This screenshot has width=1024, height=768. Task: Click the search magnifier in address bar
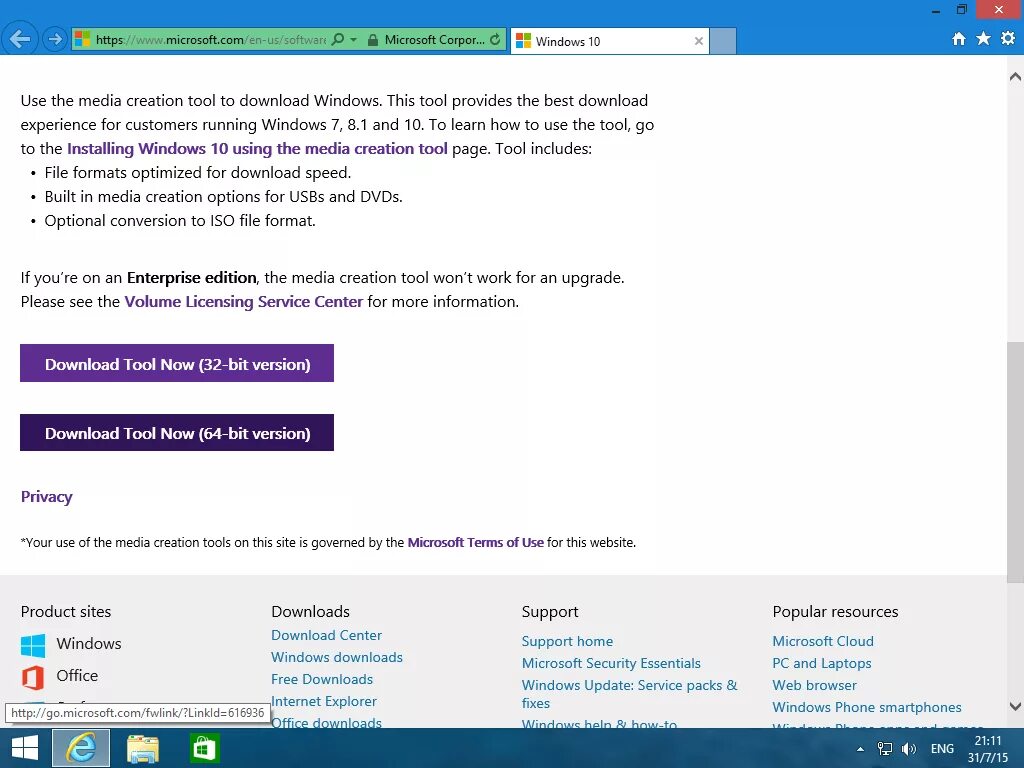point(338,39)
